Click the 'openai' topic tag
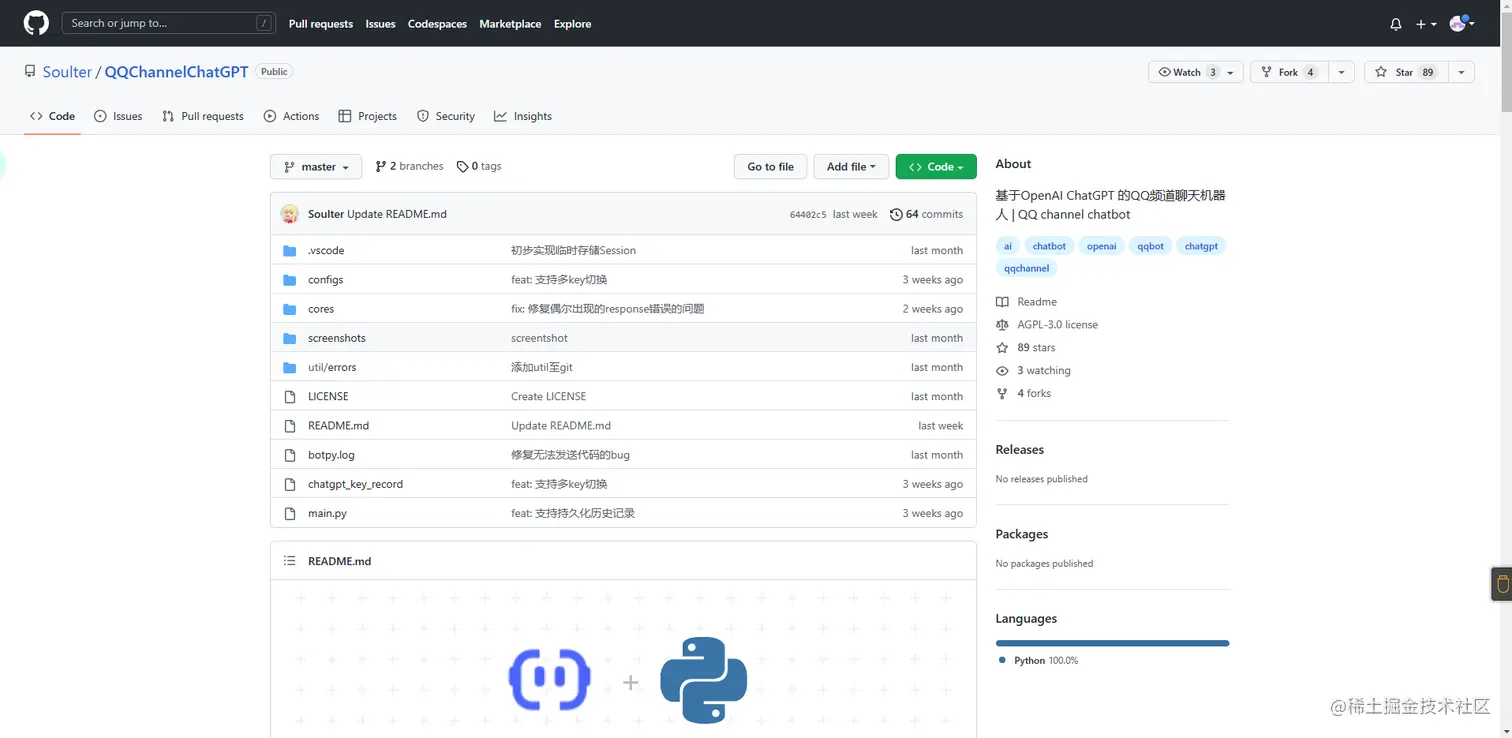 [x=1101, y=246]
